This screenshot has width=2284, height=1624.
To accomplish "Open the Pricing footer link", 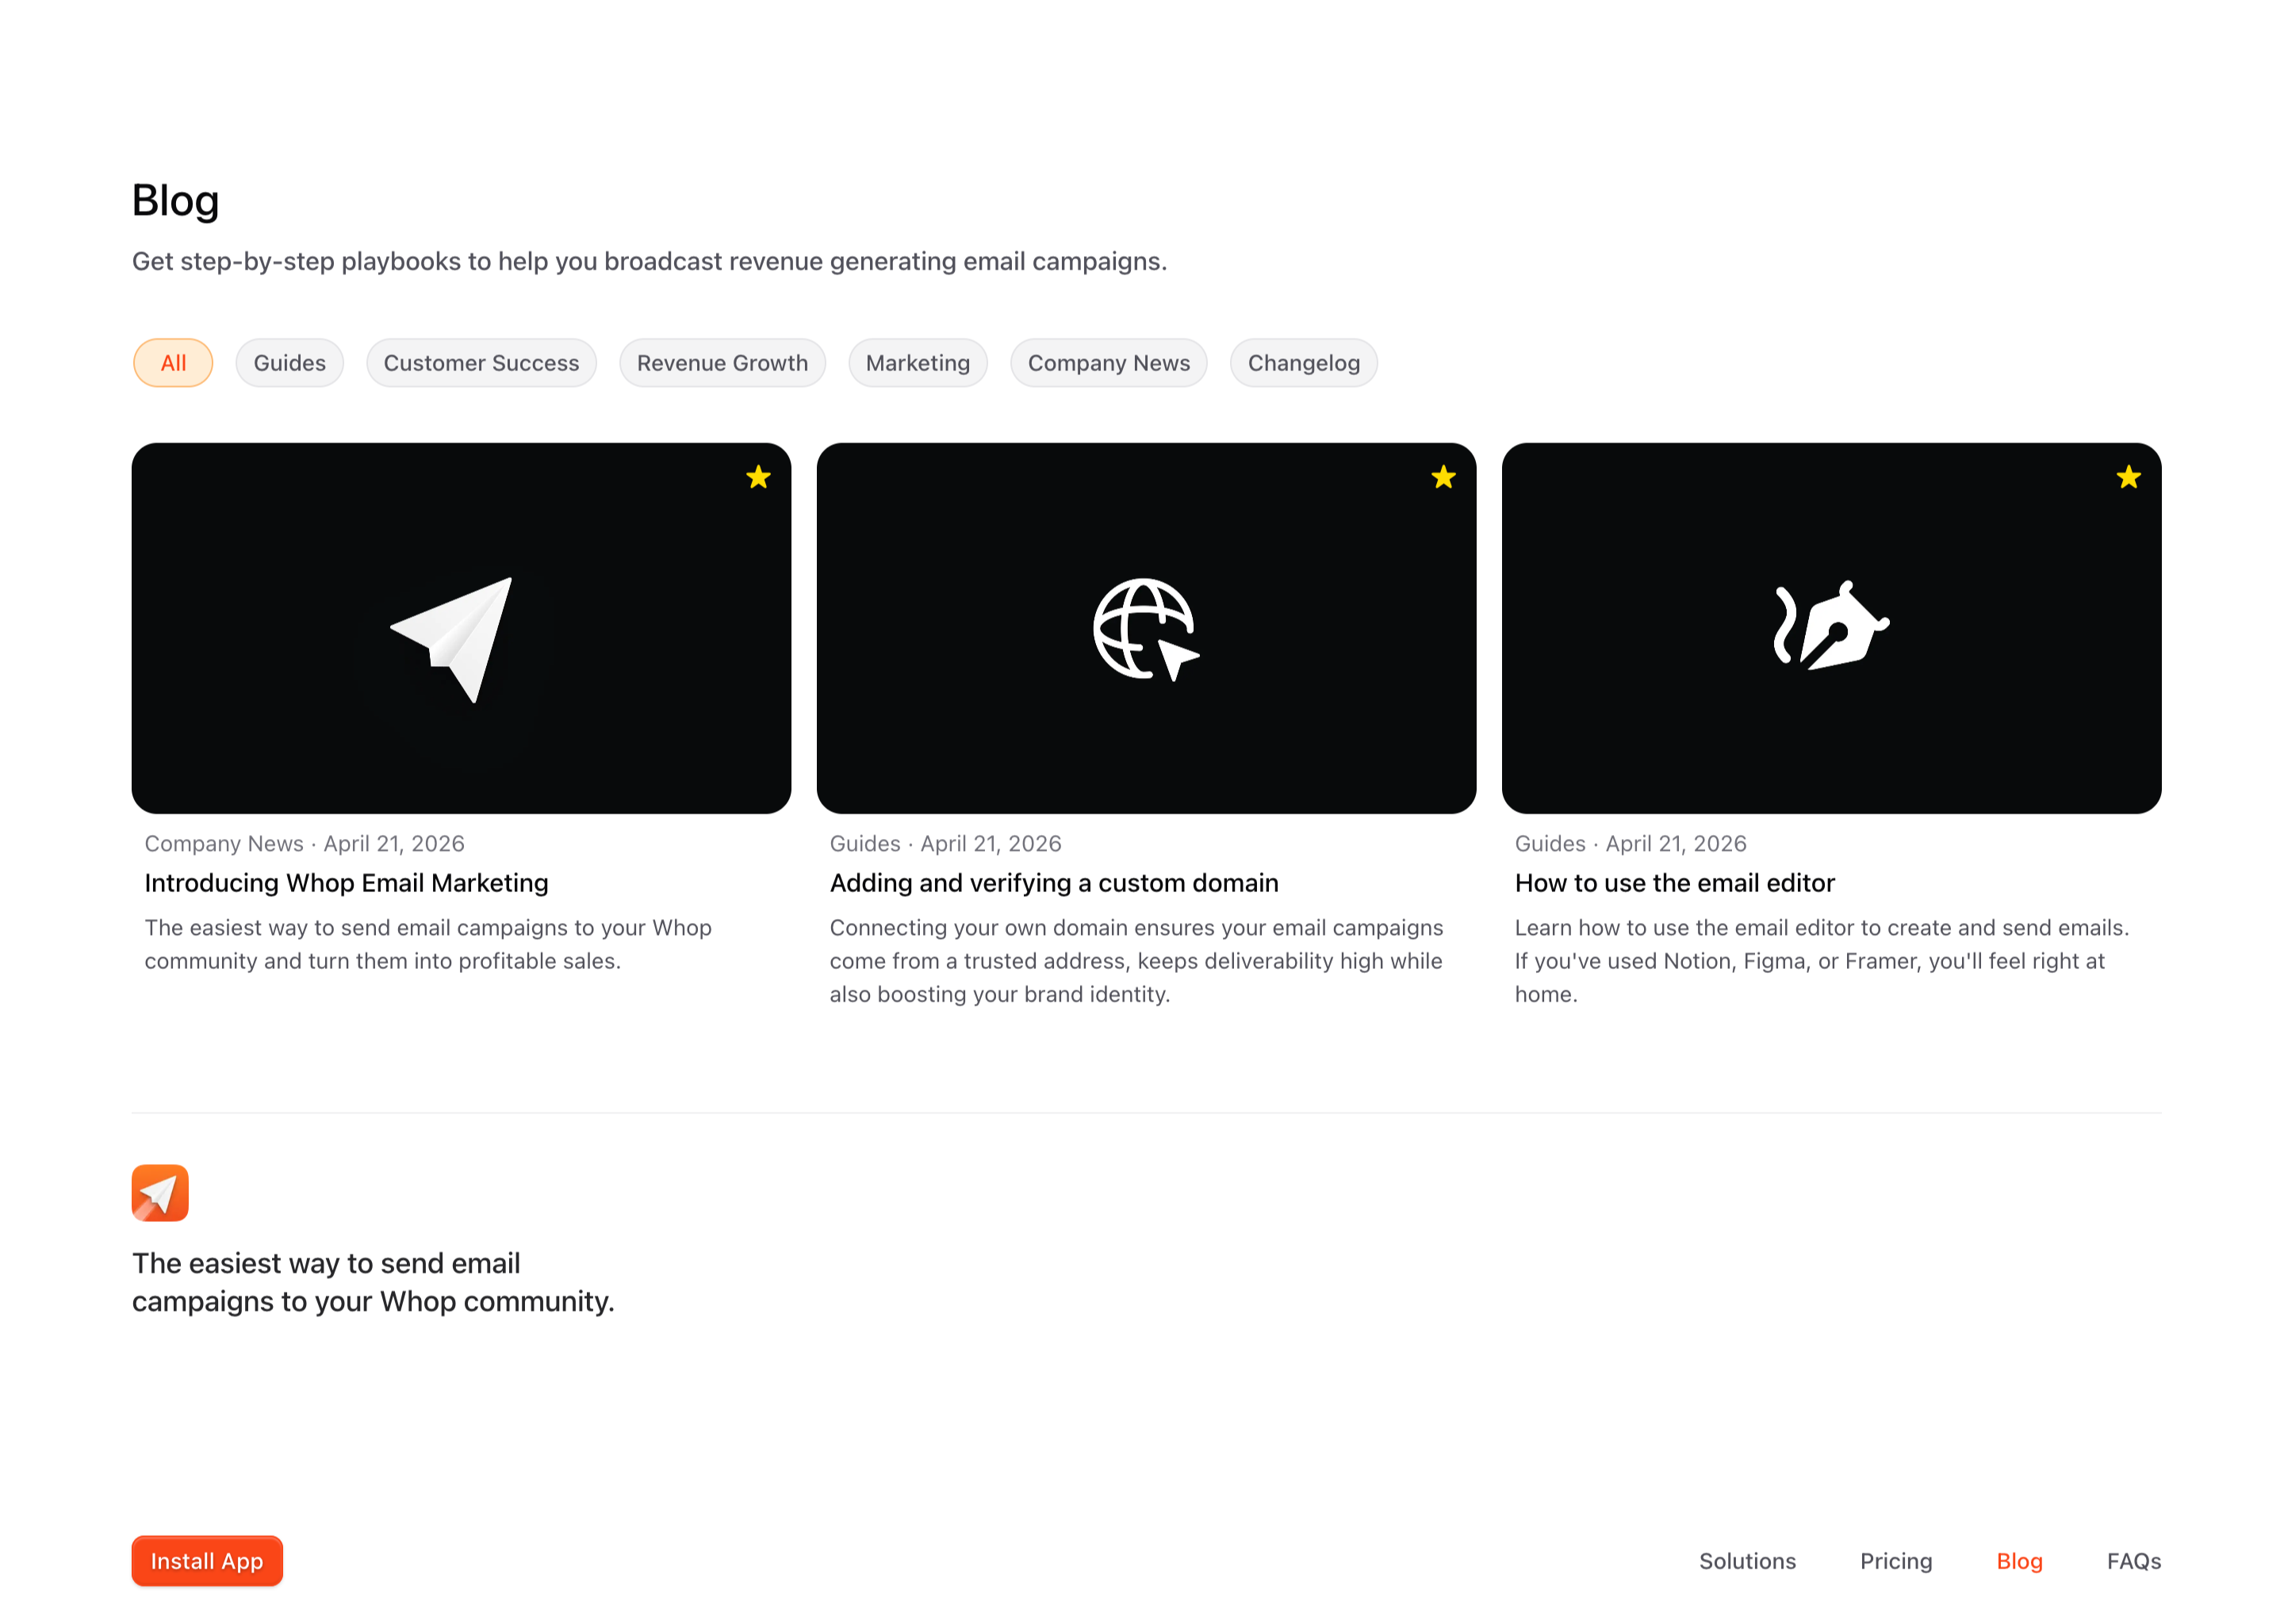I will pos(1896,1561).
